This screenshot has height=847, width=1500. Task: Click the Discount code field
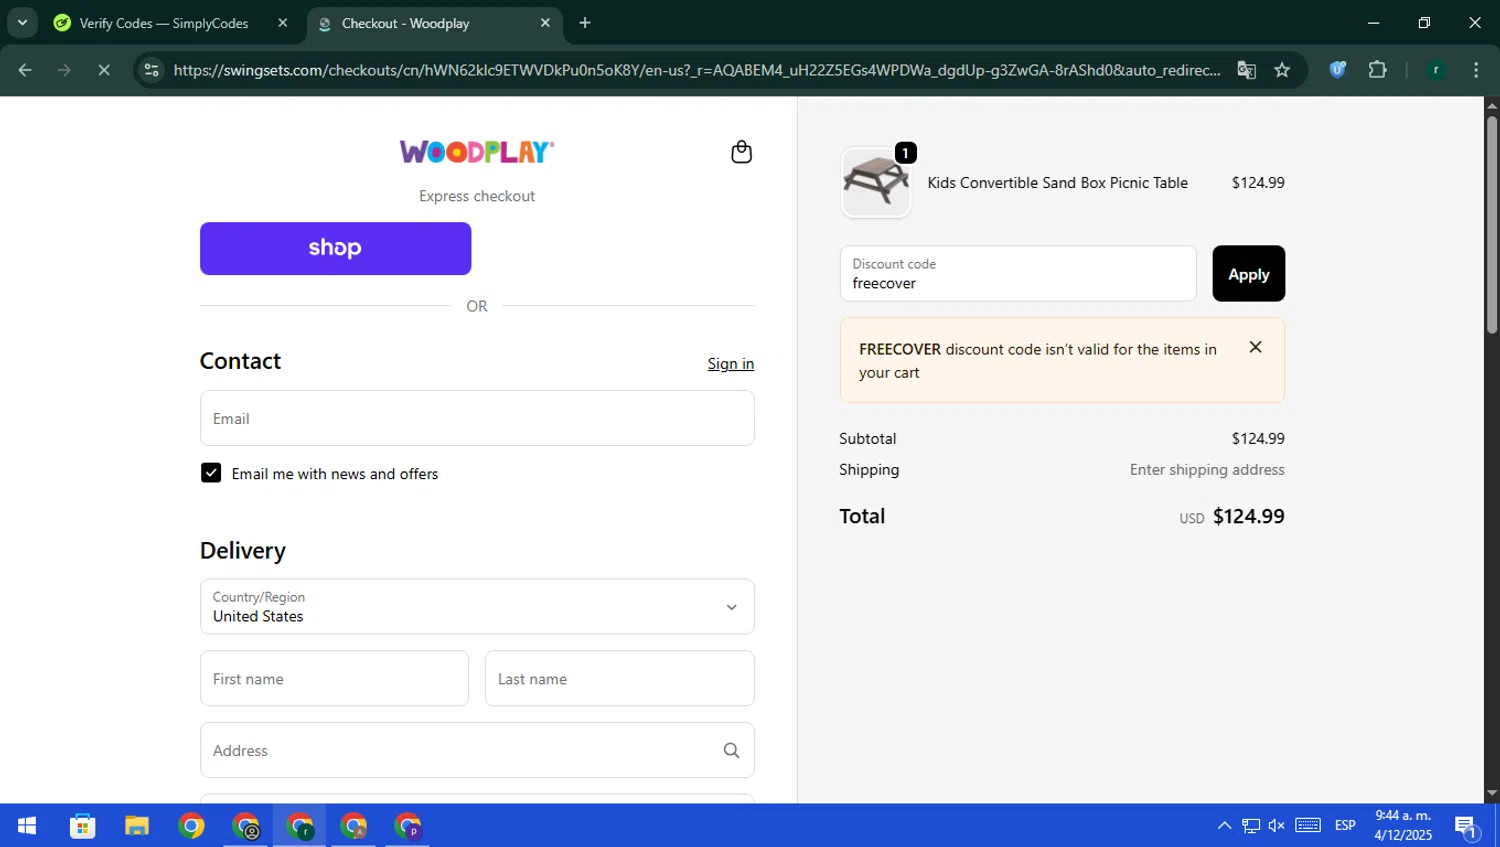[1018, 274]
